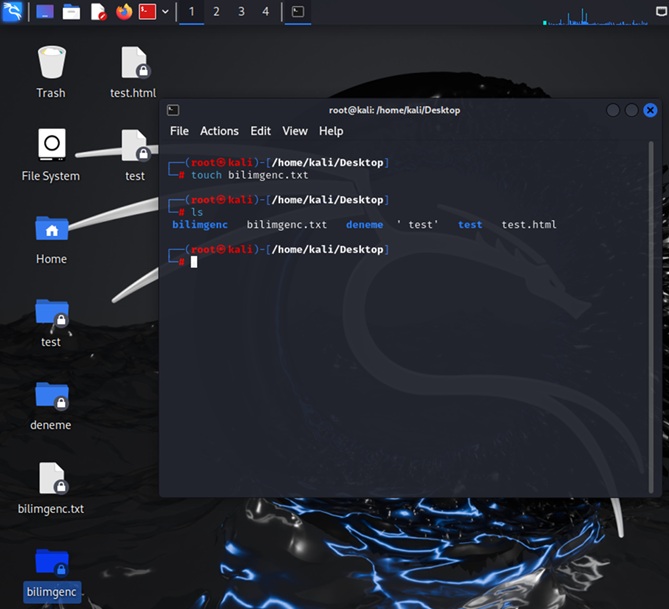Click 'bilimgenc' directory name in ls output
The width and height of the screenshot is (669, 609).
point(200,225)
